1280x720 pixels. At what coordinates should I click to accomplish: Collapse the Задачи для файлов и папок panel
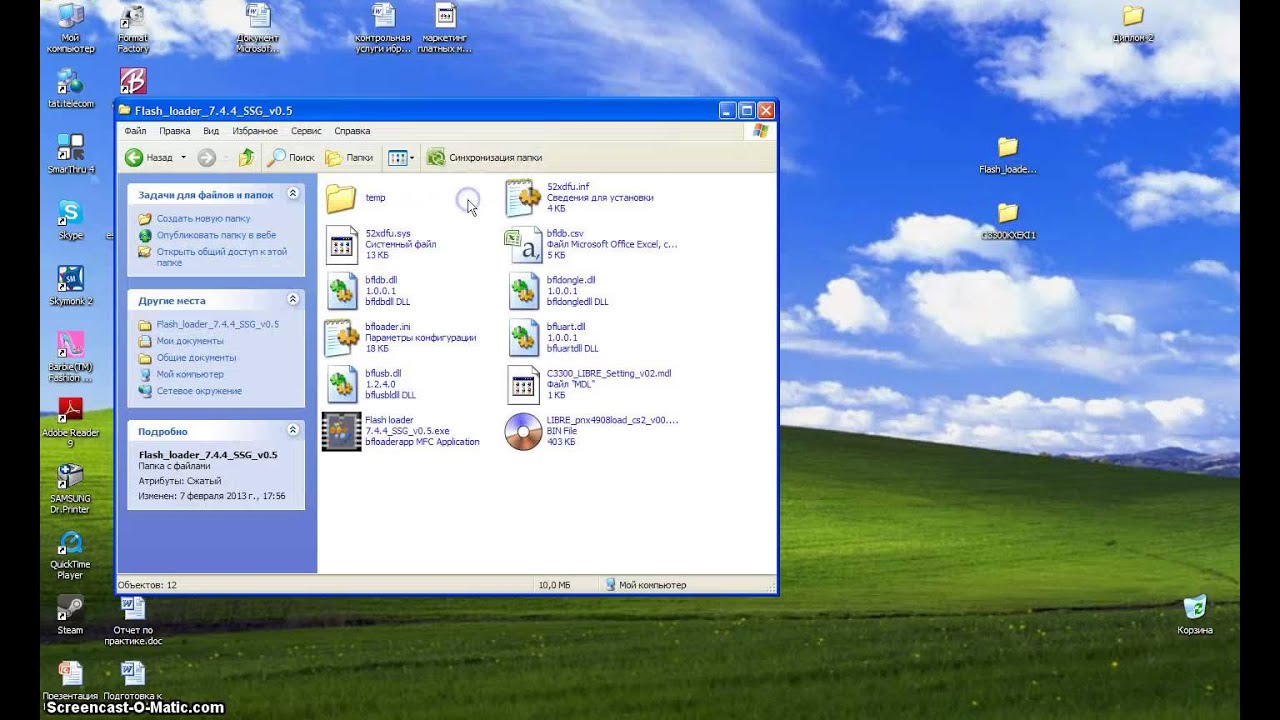pos(293,194)
